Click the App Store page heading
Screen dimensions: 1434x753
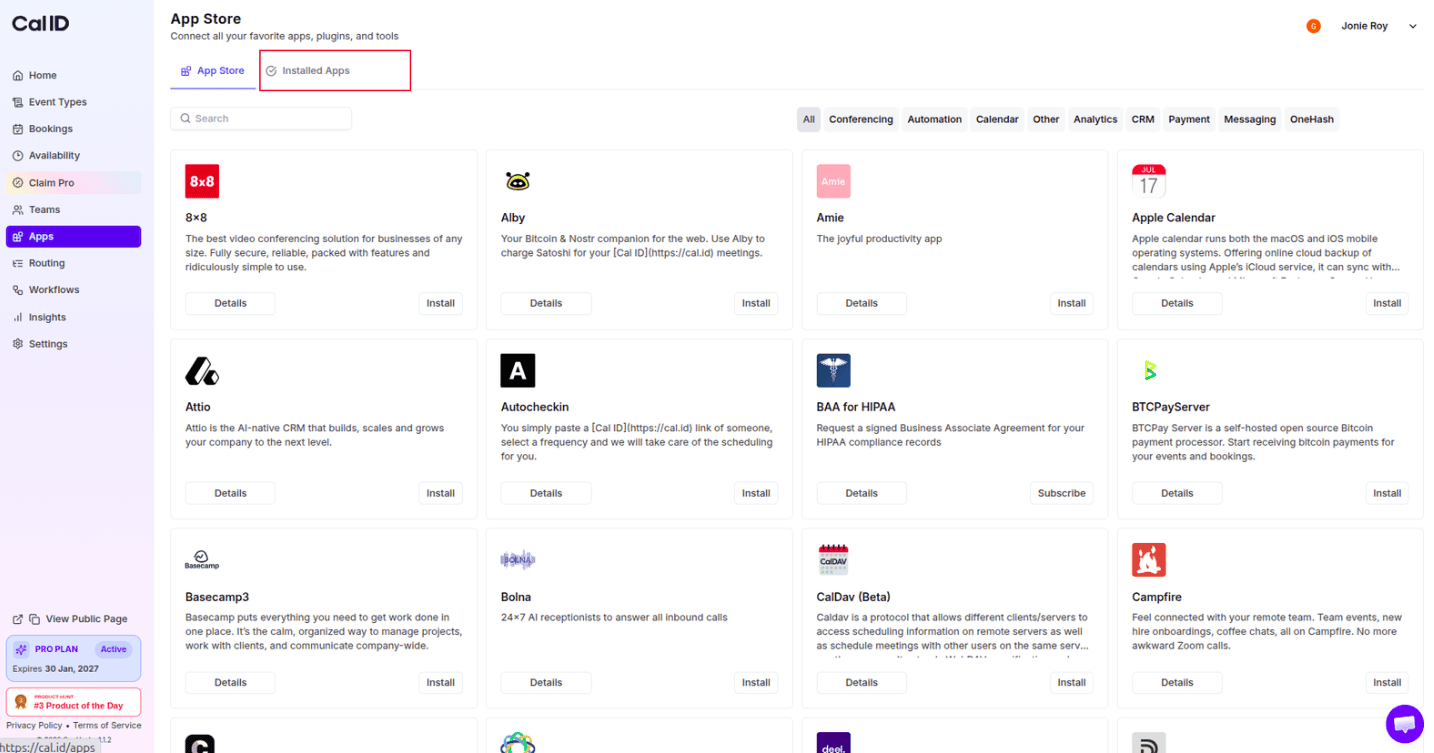tap(206, 19)
